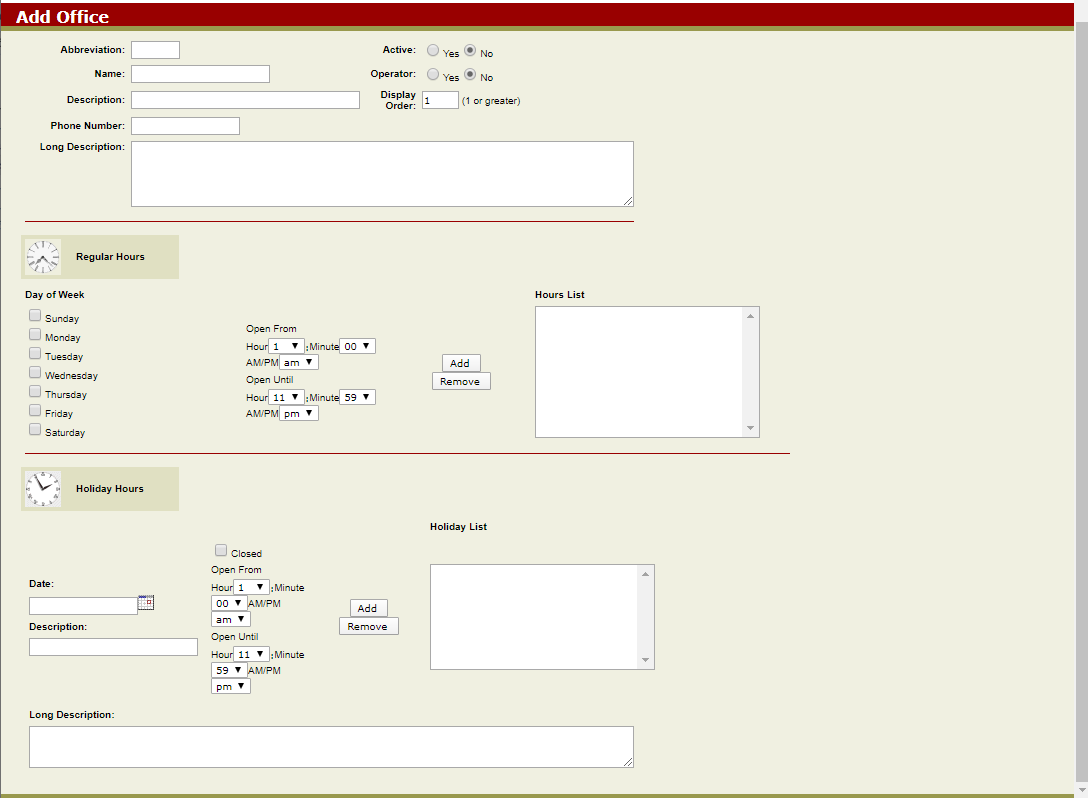This screenshot has height=798, width=1088.
Task: Check the Saturday checkbox
Action: pos(34,428)
